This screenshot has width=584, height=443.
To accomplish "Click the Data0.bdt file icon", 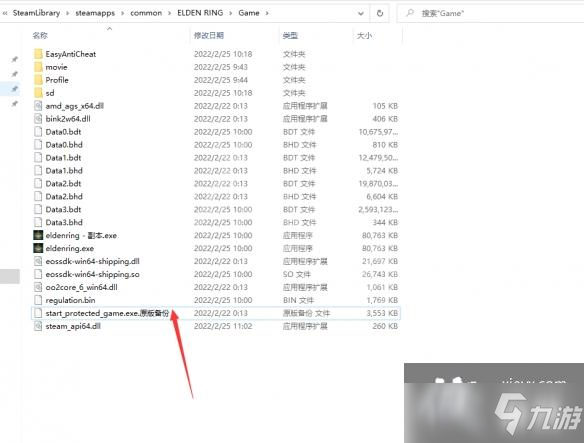I will 38,132.
